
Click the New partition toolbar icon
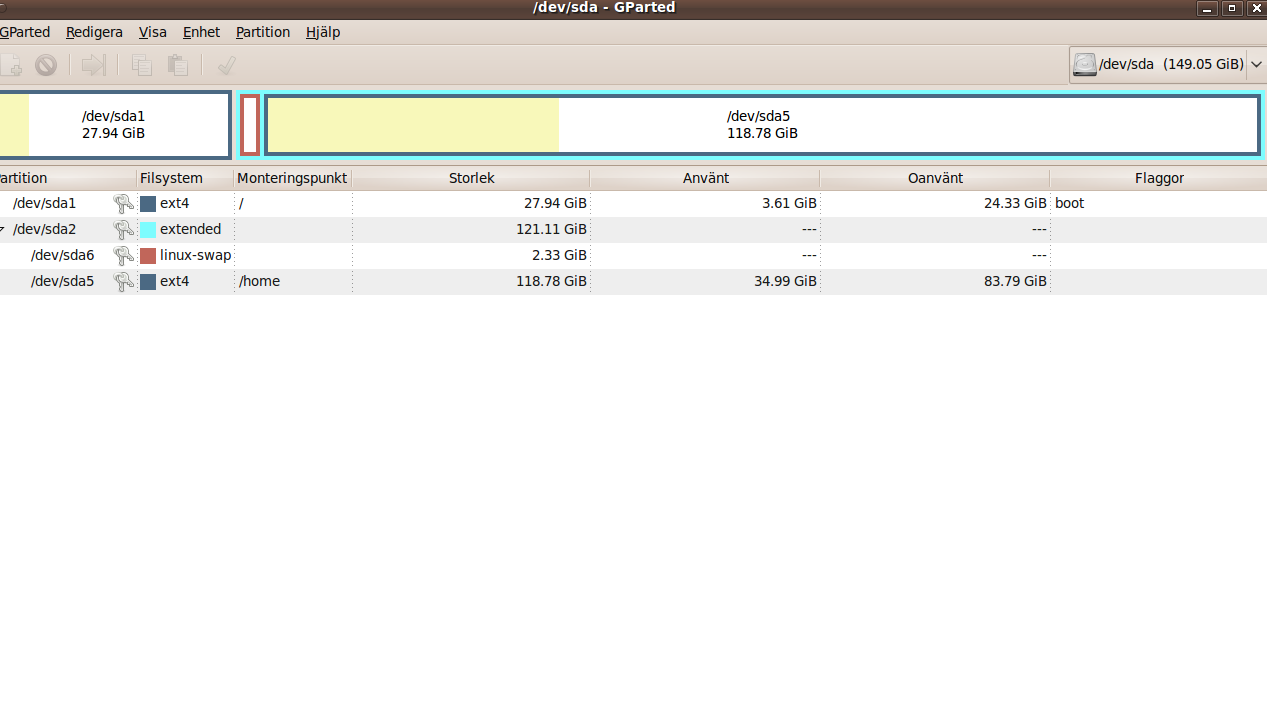10,65
